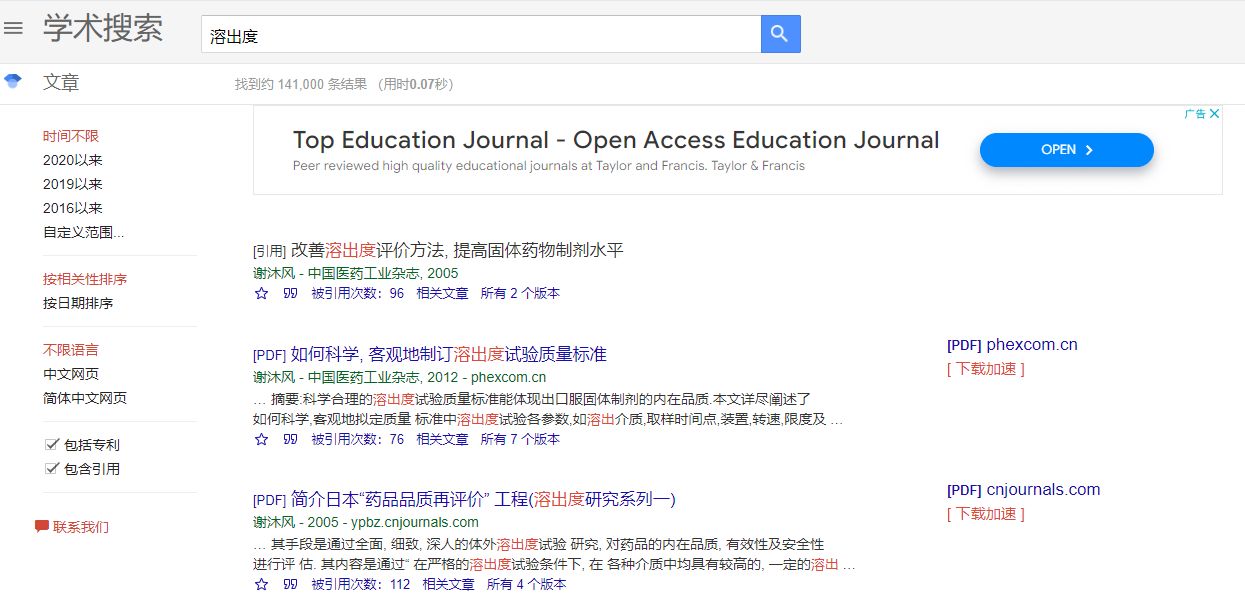Click the 广告 ad info label
This screenshot has width=1245, height=601.
1195,114
